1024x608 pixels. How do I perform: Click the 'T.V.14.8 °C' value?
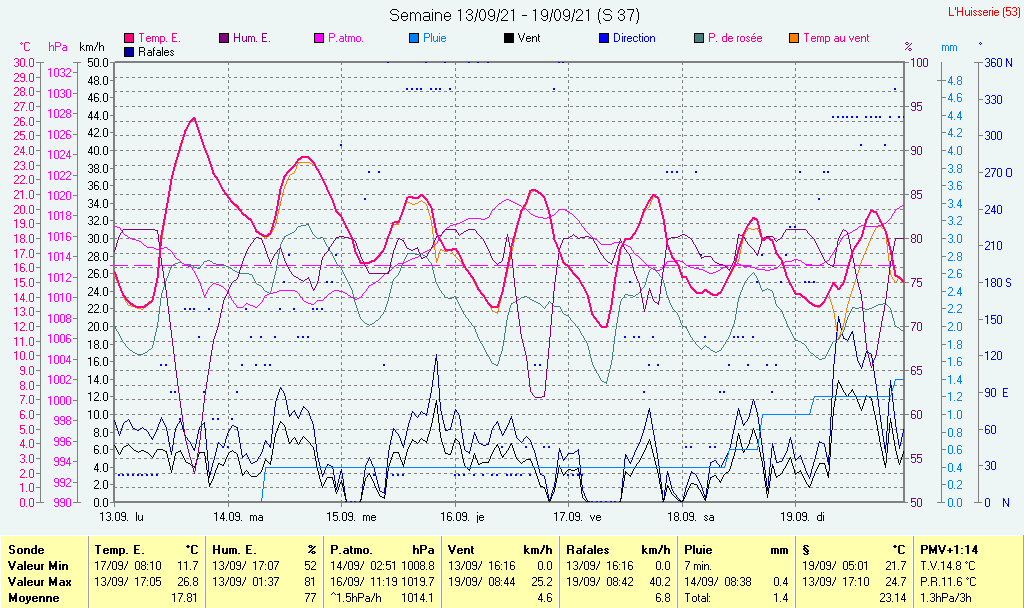click(x=948, y=566)
